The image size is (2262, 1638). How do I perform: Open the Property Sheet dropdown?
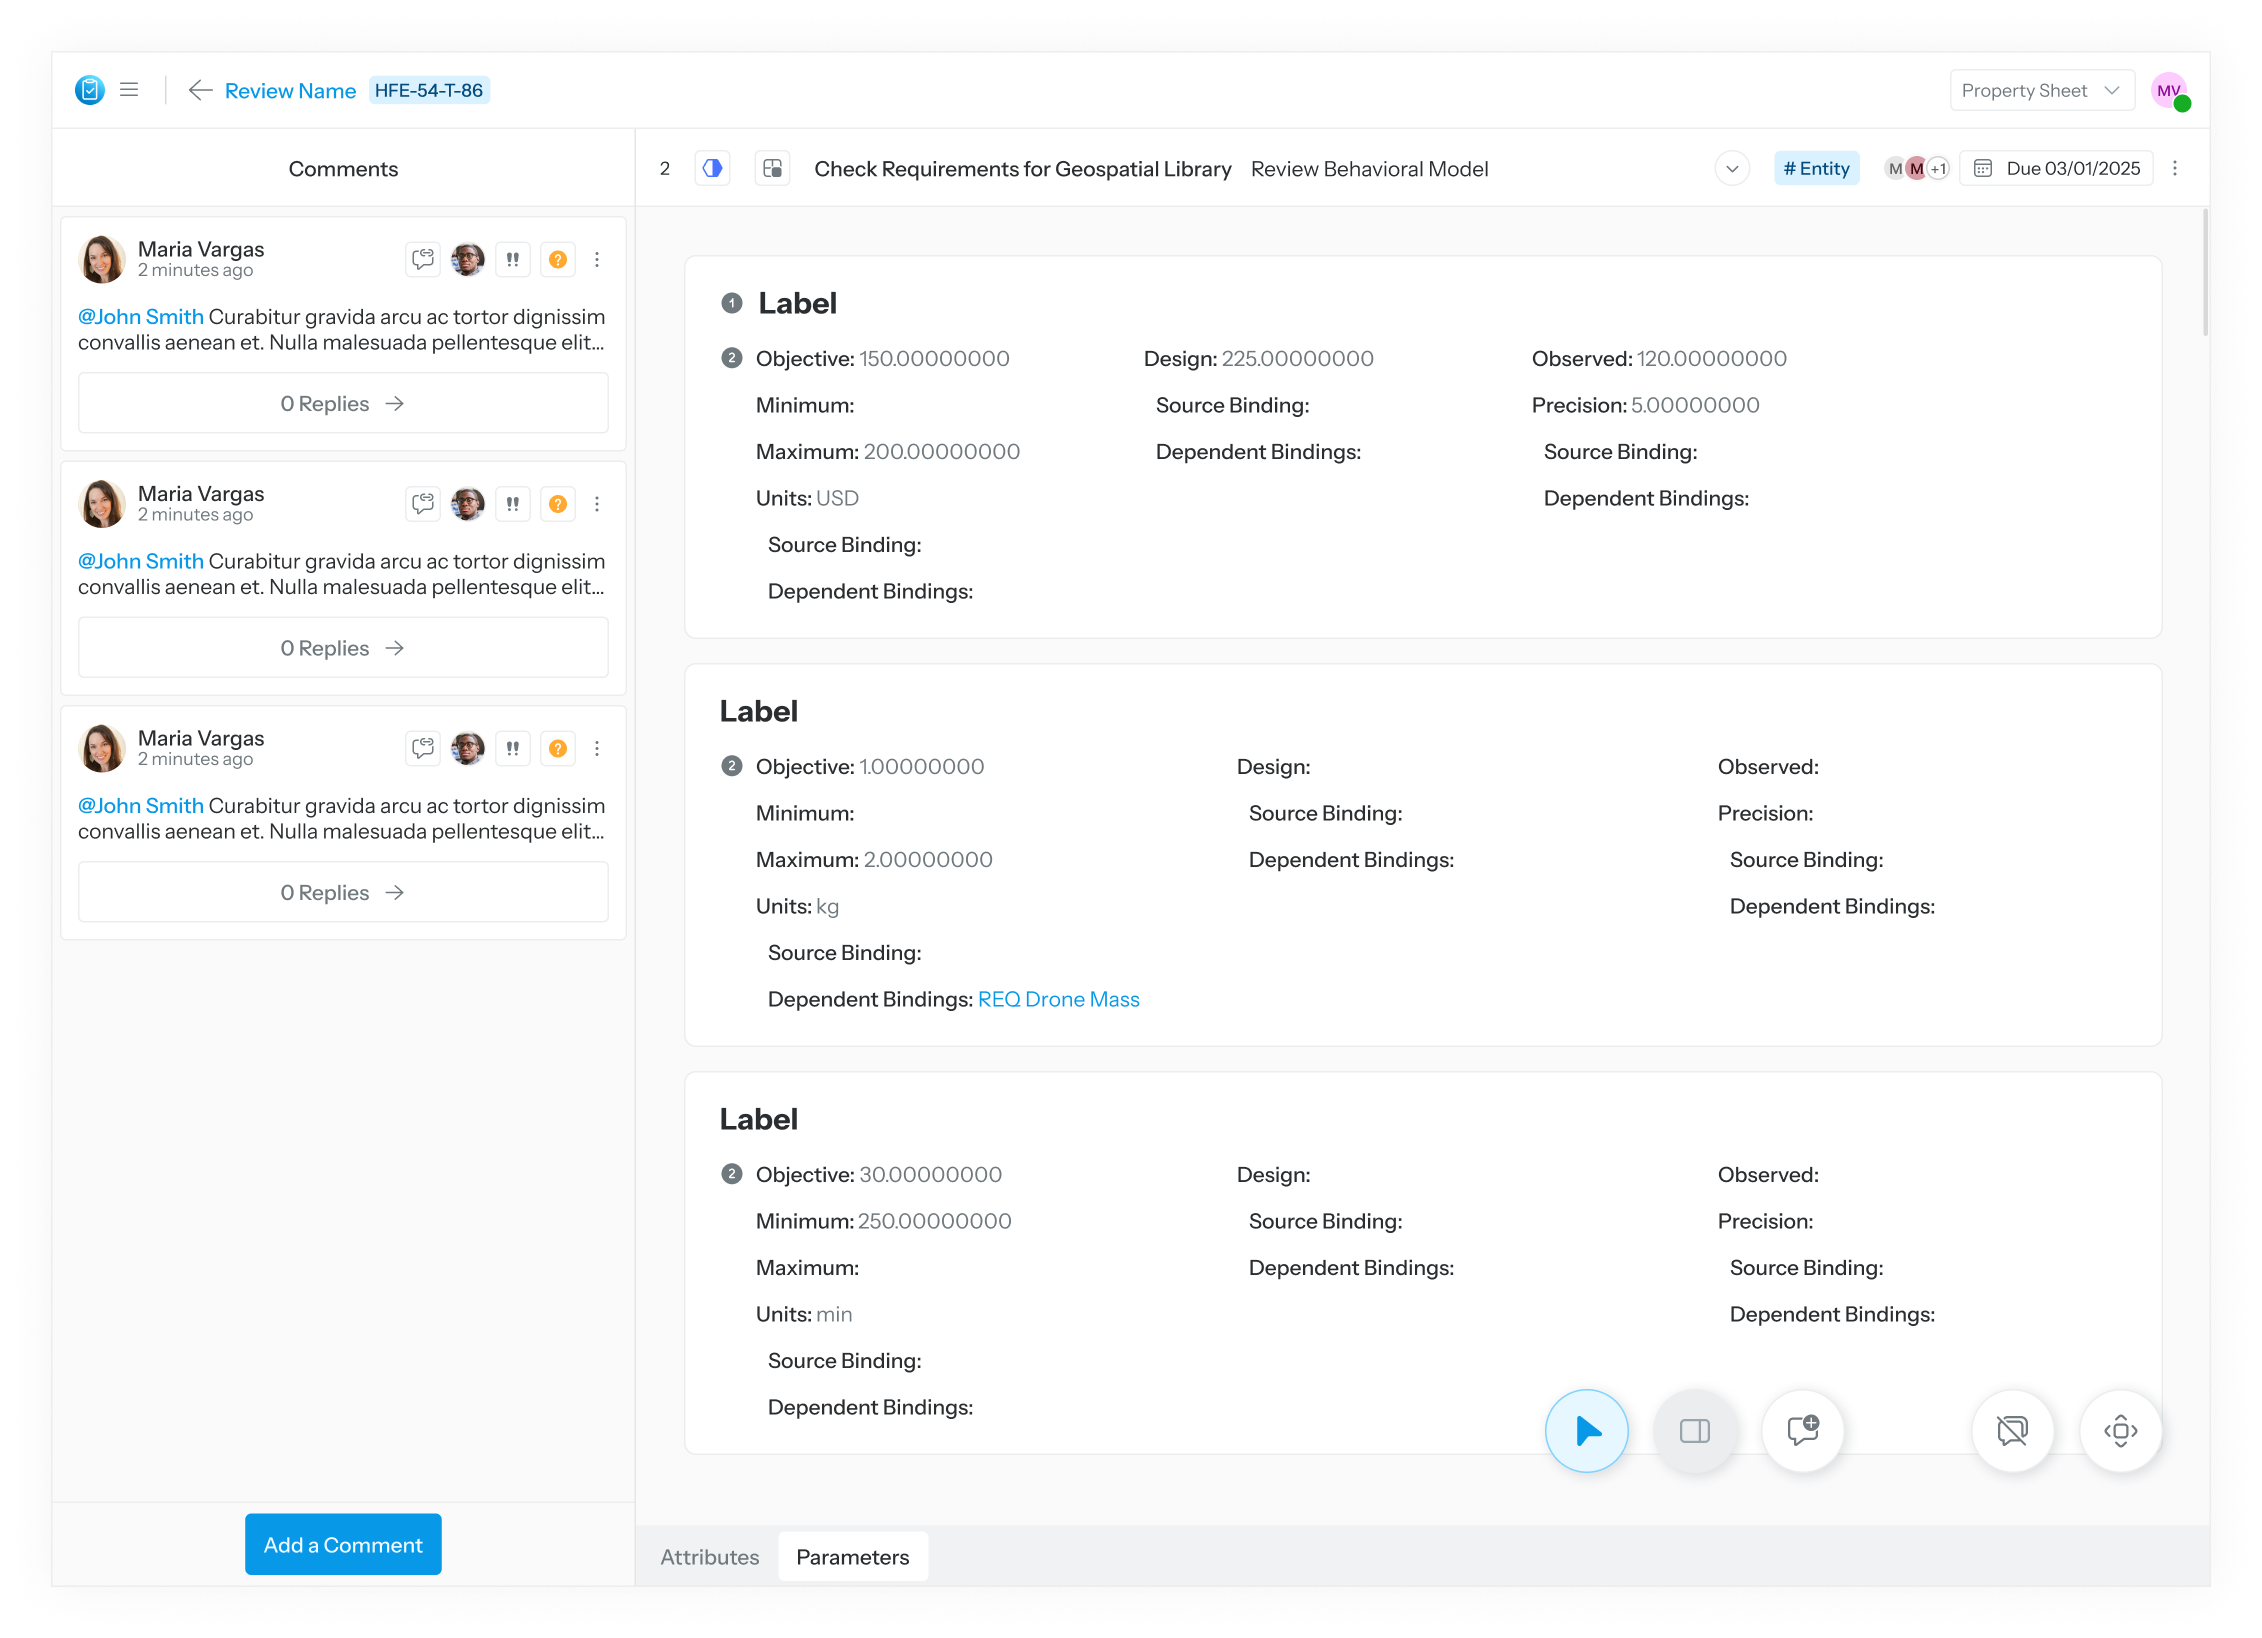(2041, 91)
